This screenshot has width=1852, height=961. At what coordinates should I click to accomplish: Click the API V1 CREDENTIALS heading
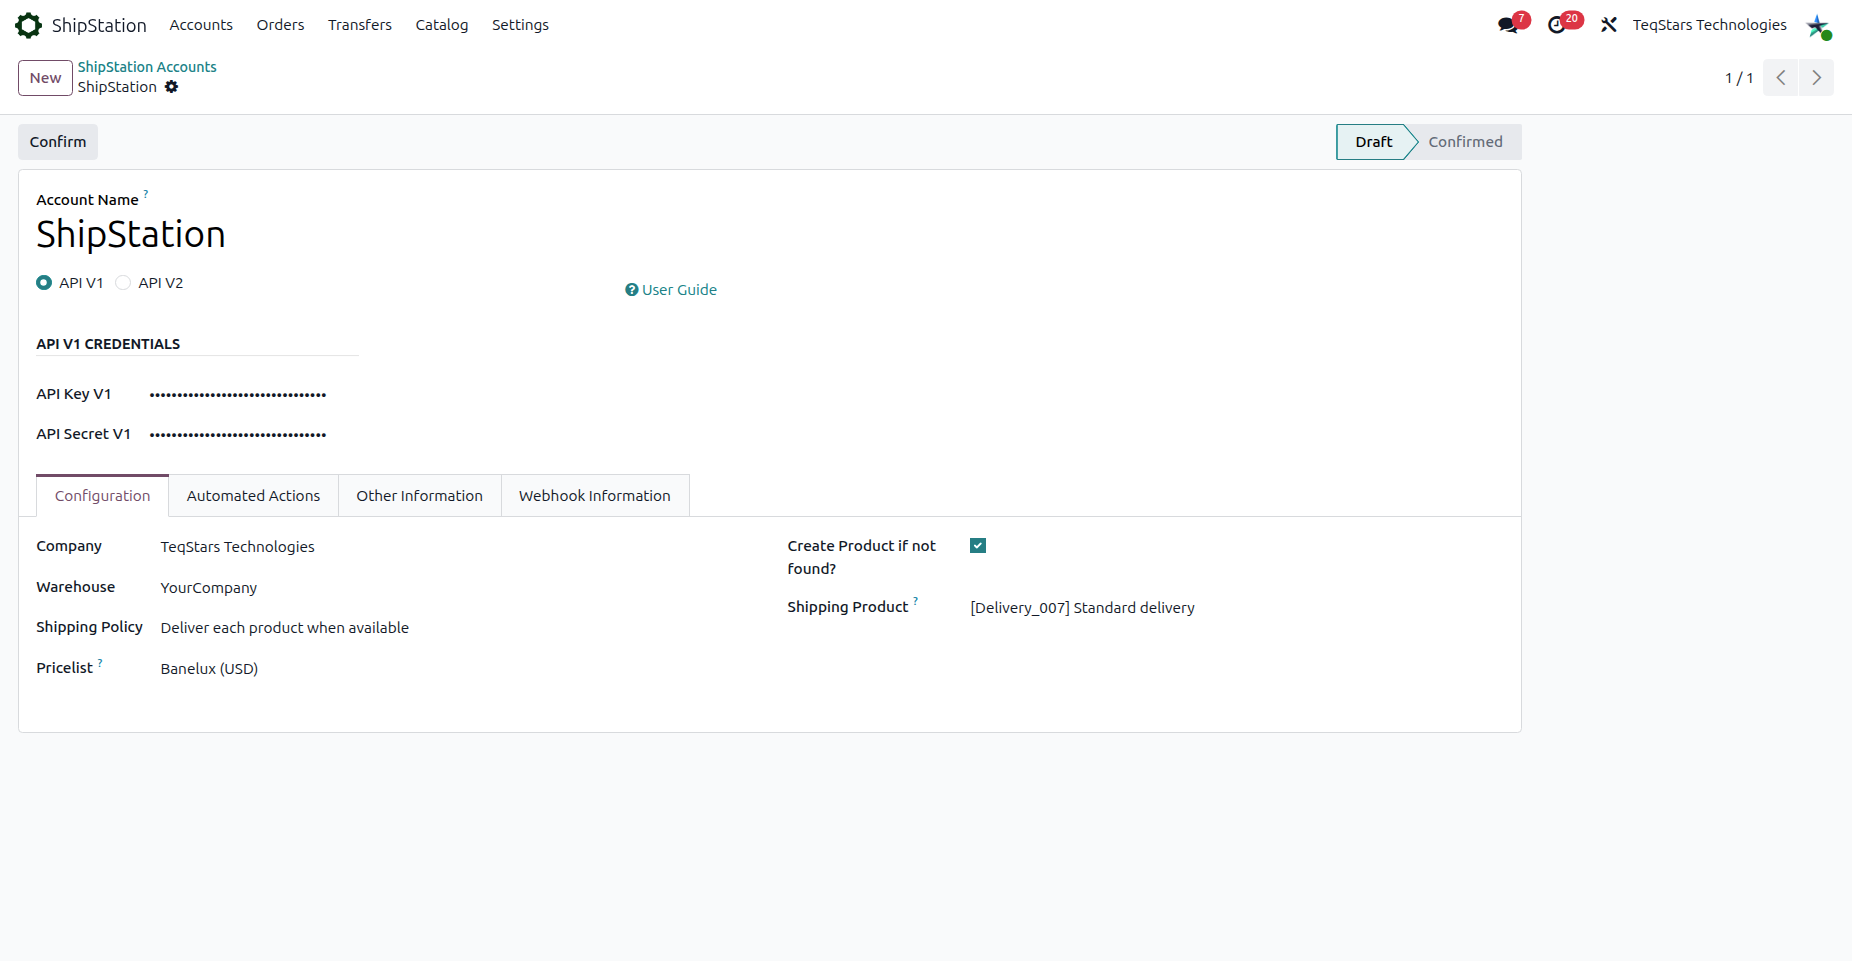108,344
